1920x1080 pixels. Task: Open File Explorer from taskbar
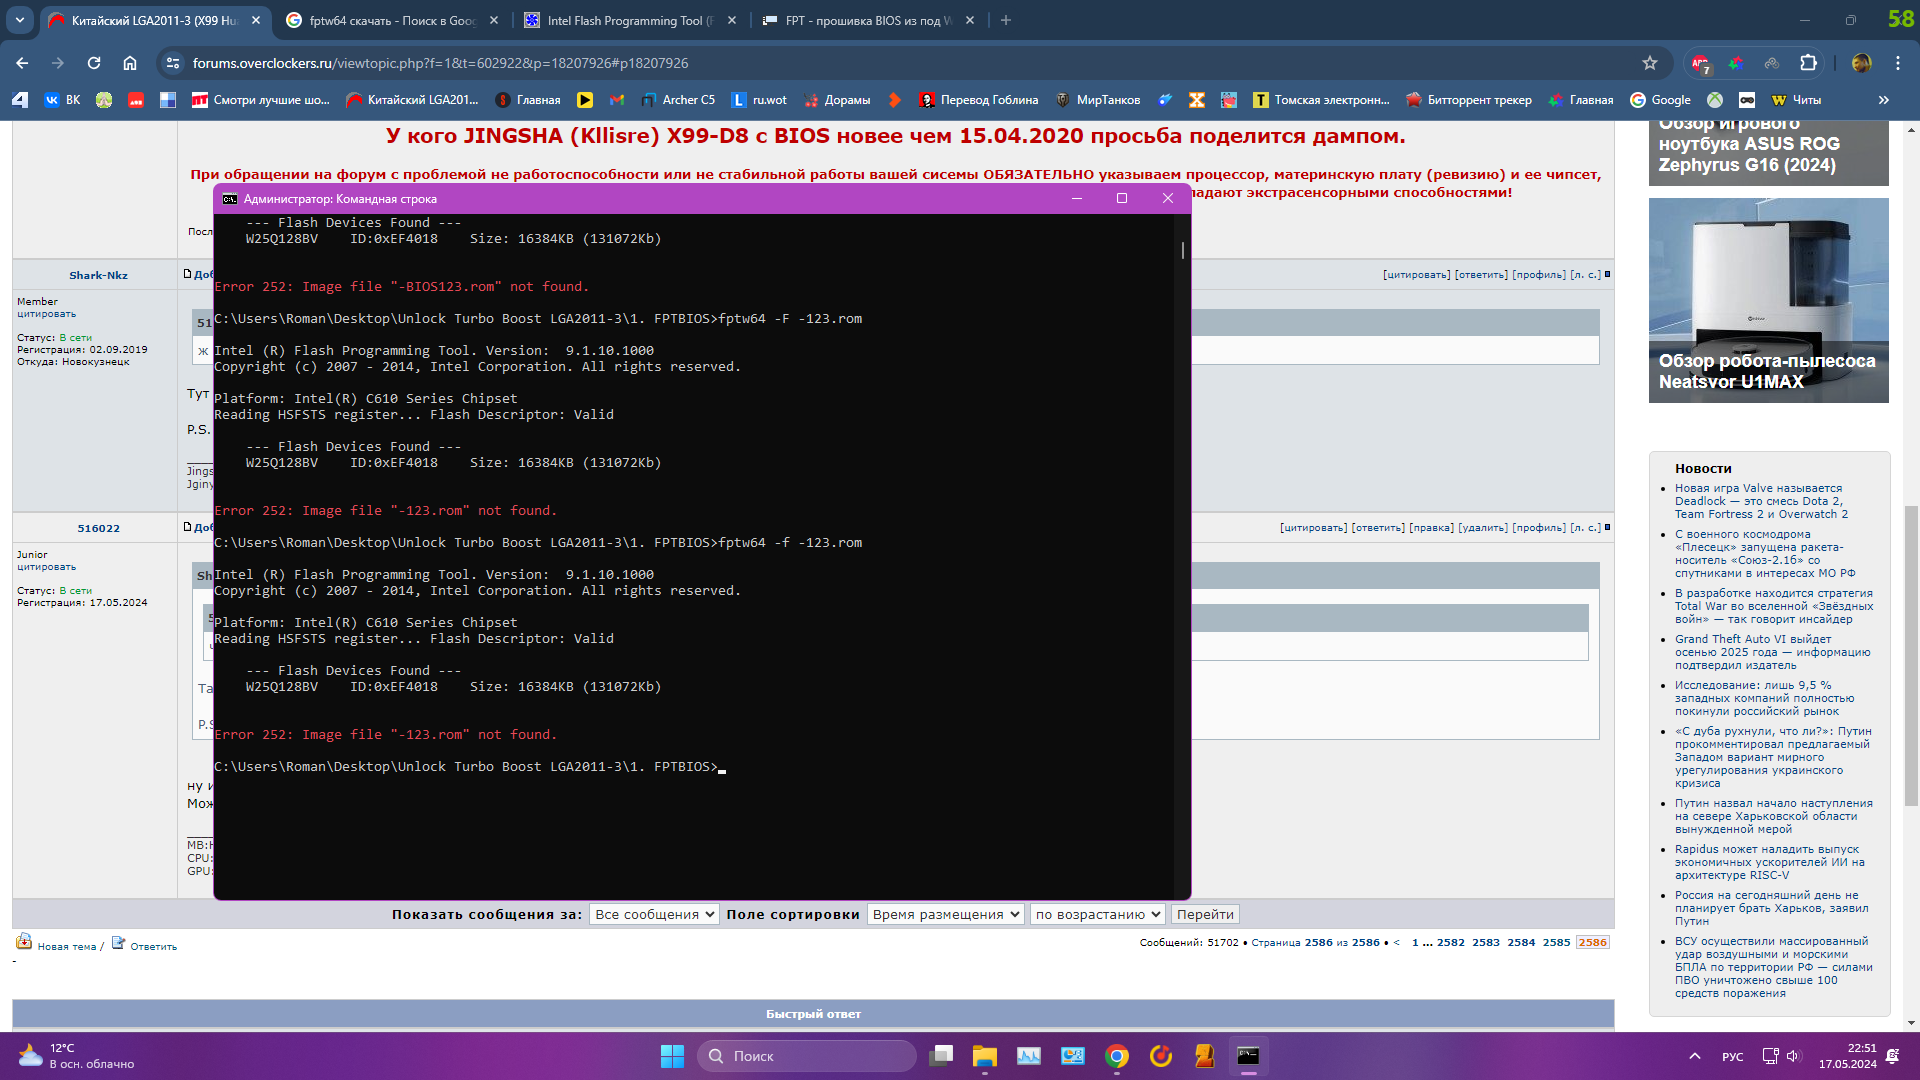[x=984, y=1056]
